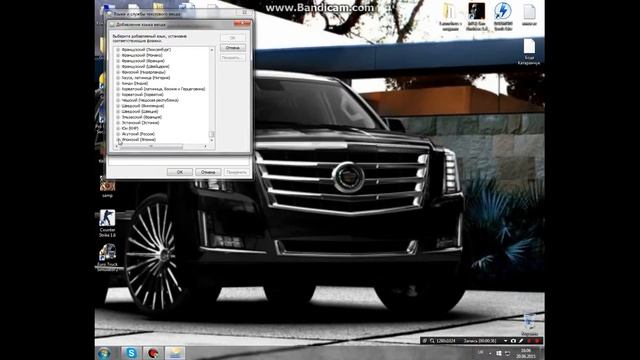Close the add input language dialog
Screen dimensions: 640x360
242,24
